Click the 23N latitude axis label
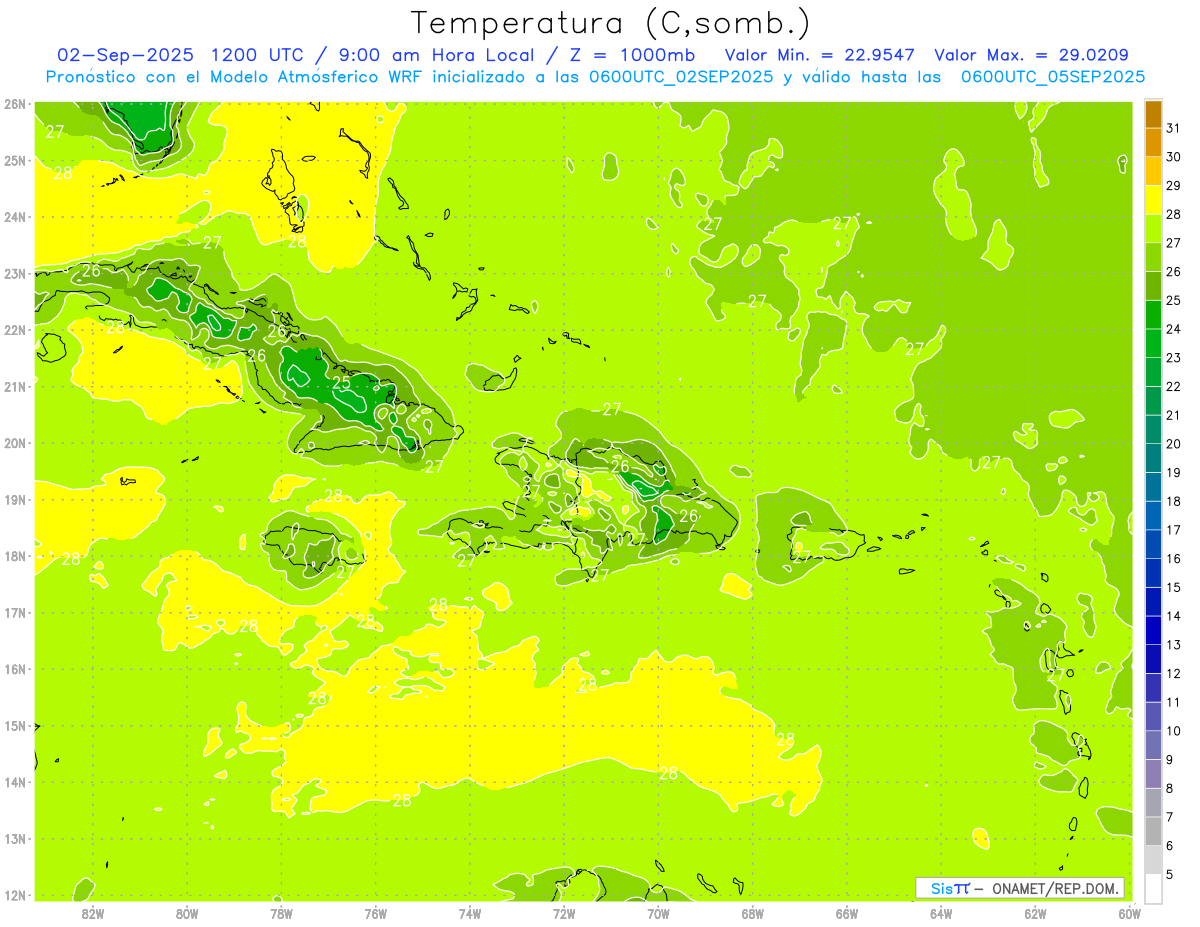This screenshot has height=927, width=1200. (x=15, y=273)
